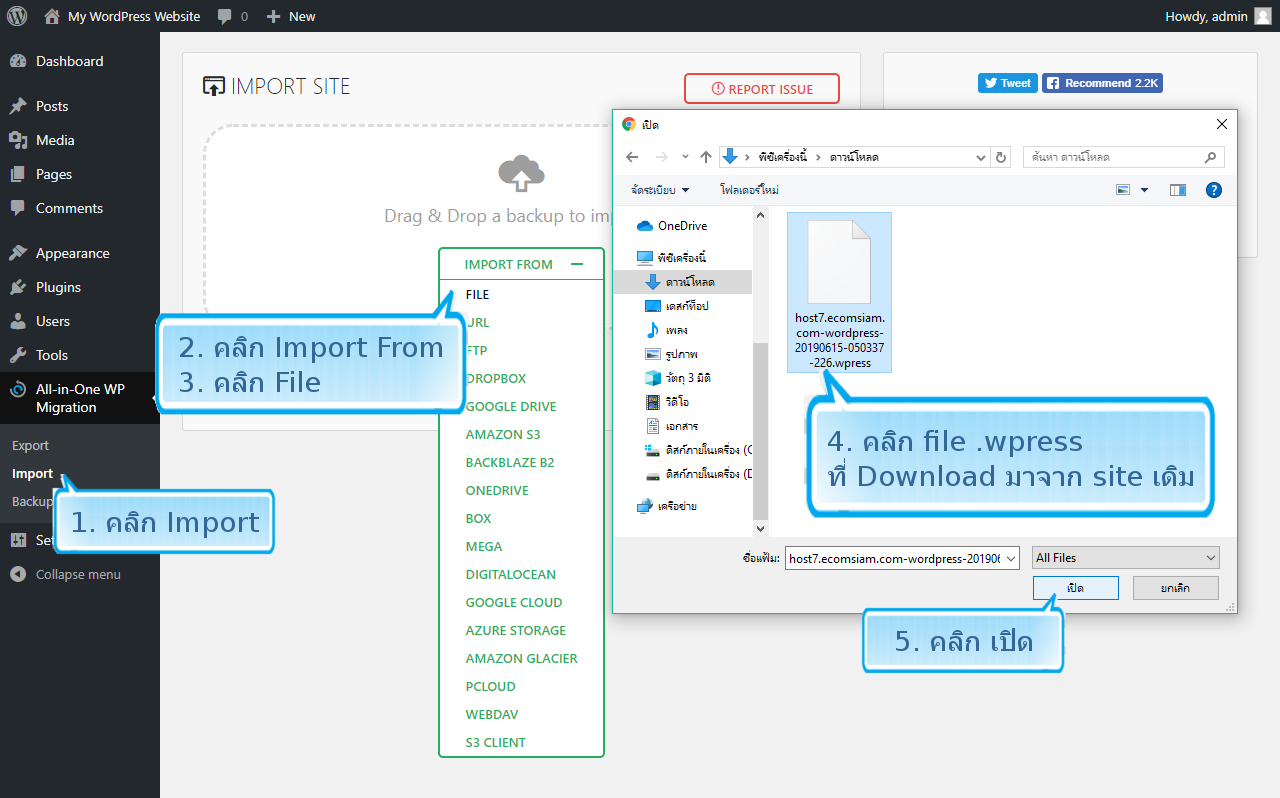Open the All Files type dropdown
The image size is (1280, 798).
pyautogui.click(x=1126, y=558)
